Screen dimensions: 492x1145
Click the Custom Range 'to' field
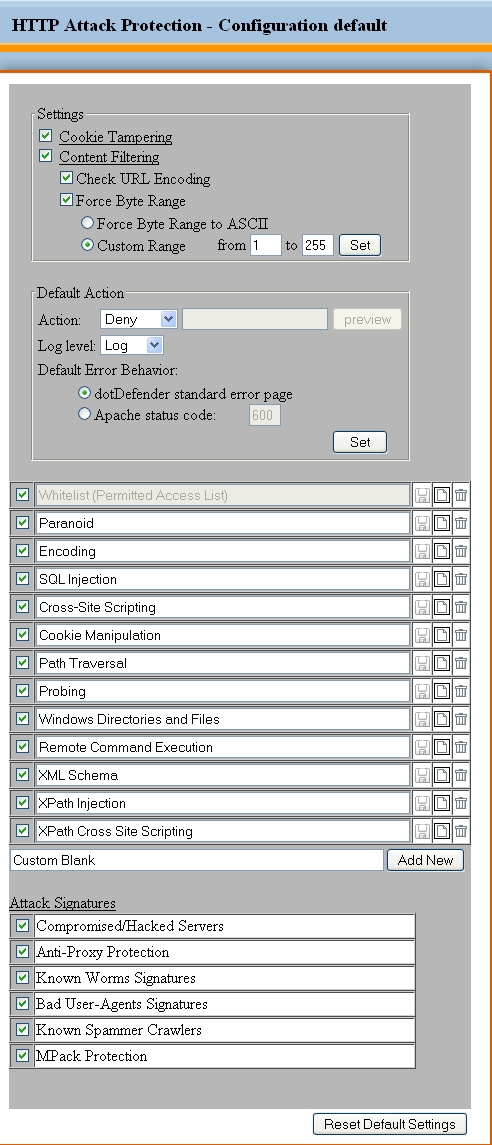318,245
